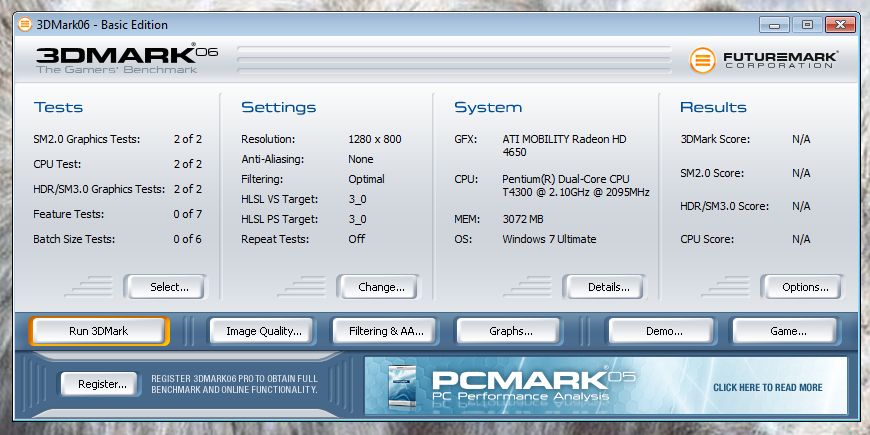
Task: Launch the Demo
Action: tap(661, 331)
